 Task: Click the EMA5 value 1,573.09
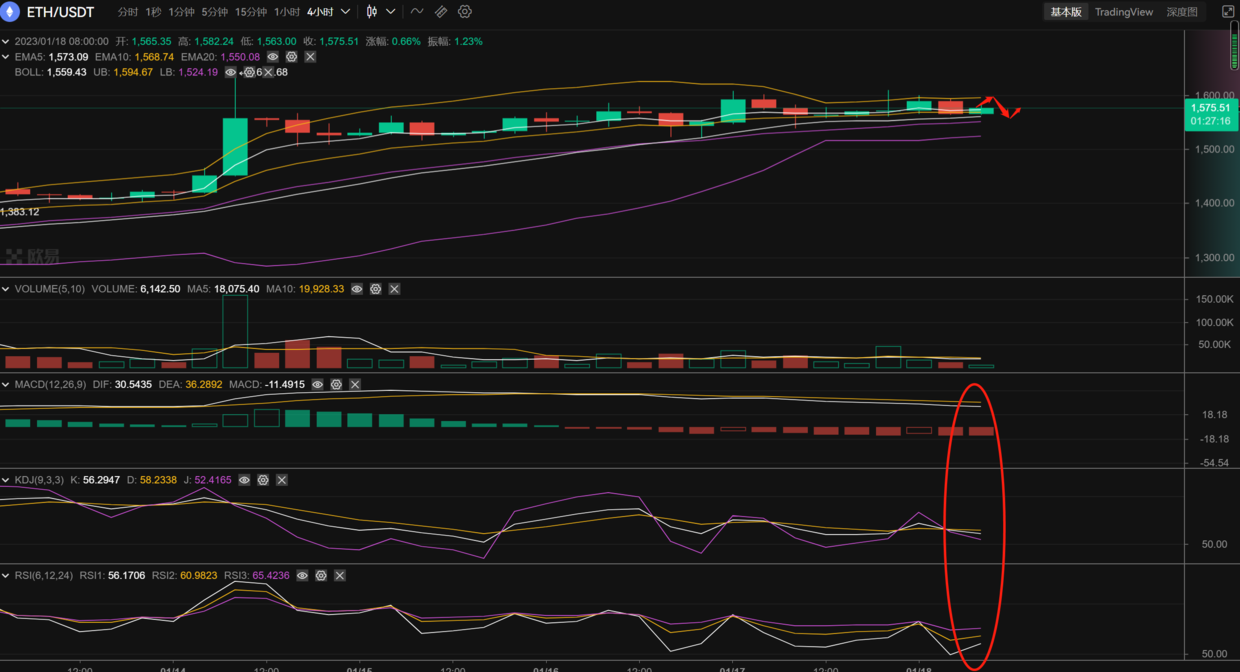[x=68, y=57]
